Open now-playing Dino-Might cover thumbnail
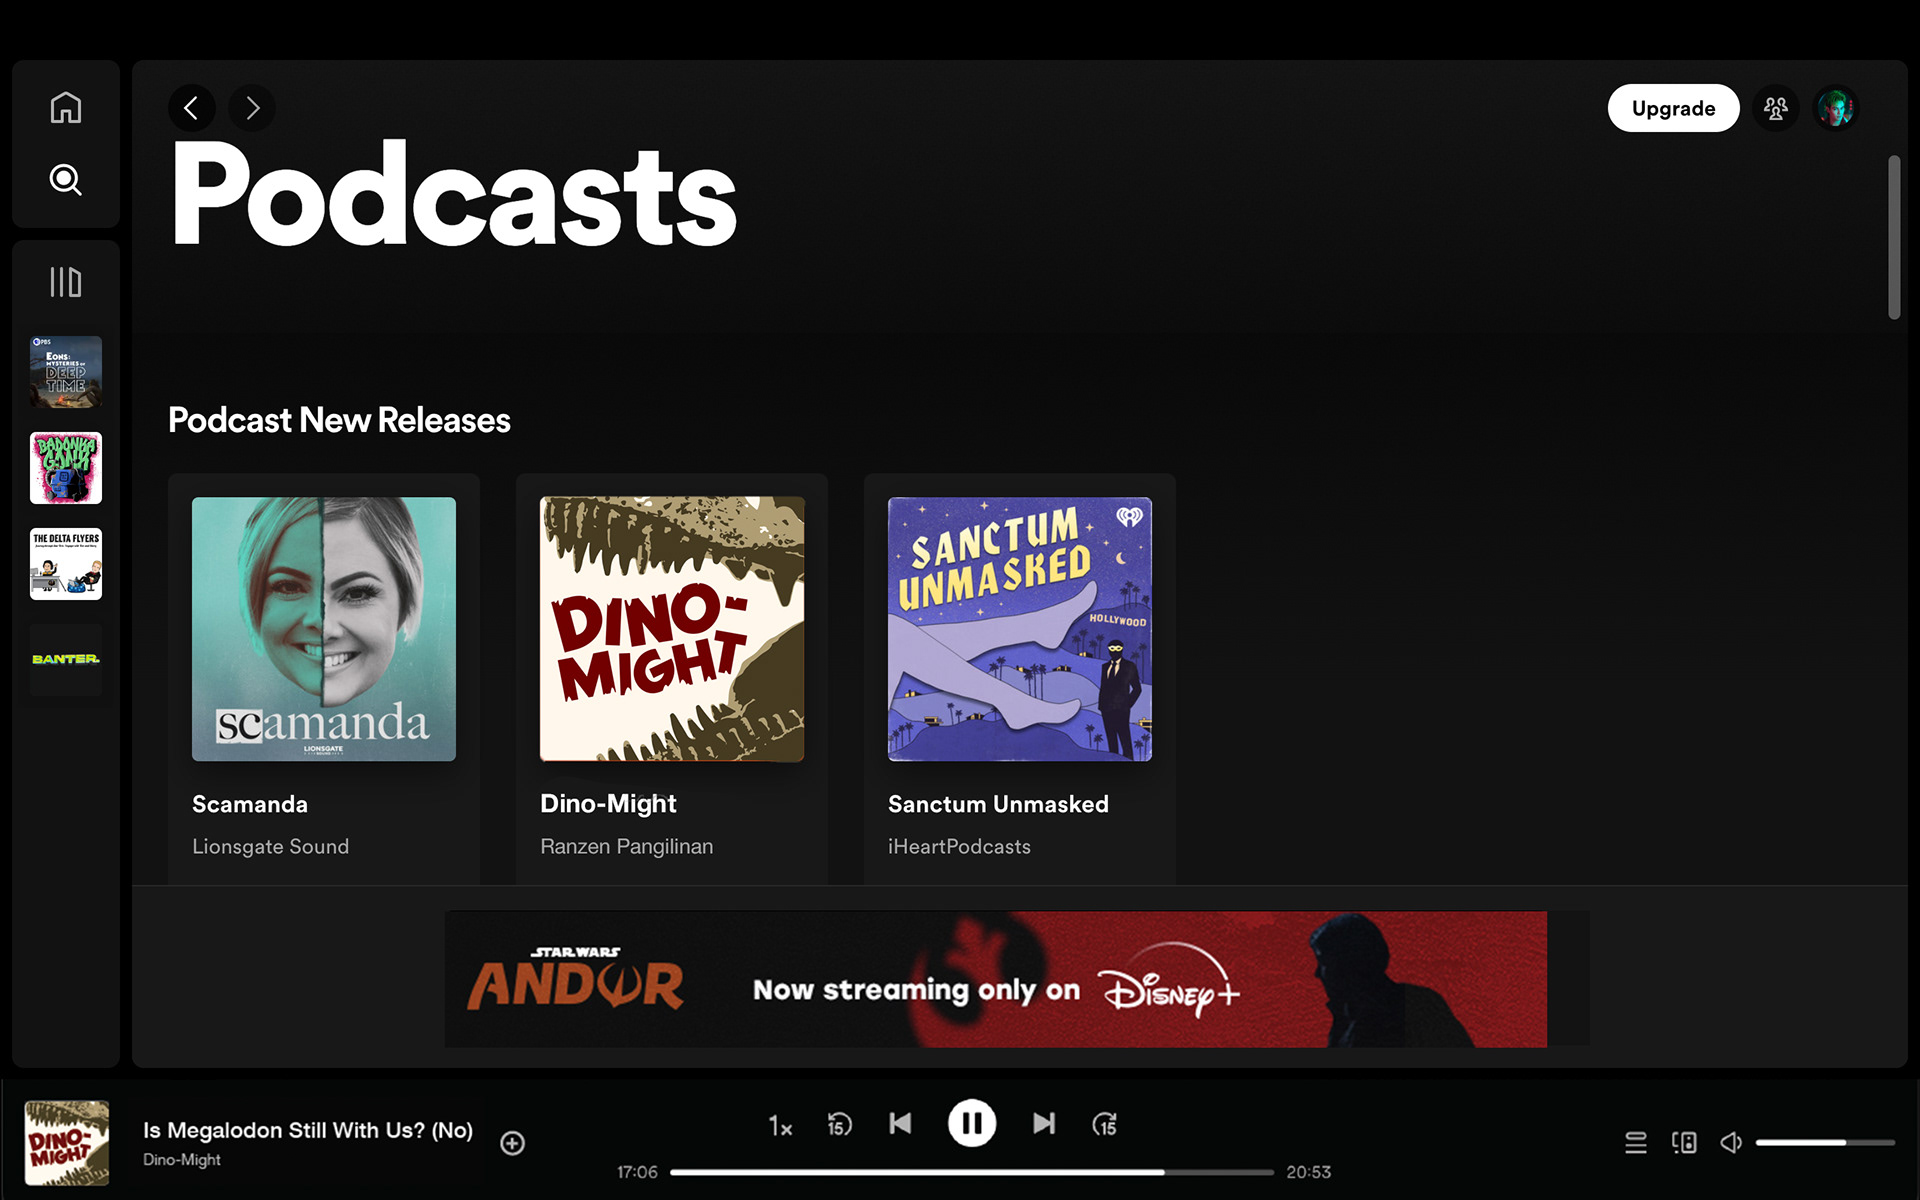This screenshot has width=1920, height=1200. [67, 1143]
